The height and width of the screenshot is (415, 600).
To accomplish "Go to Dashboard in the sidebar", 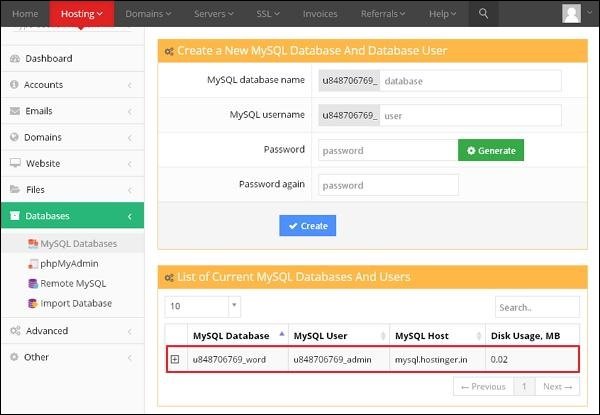I will (x=48, y=59).
